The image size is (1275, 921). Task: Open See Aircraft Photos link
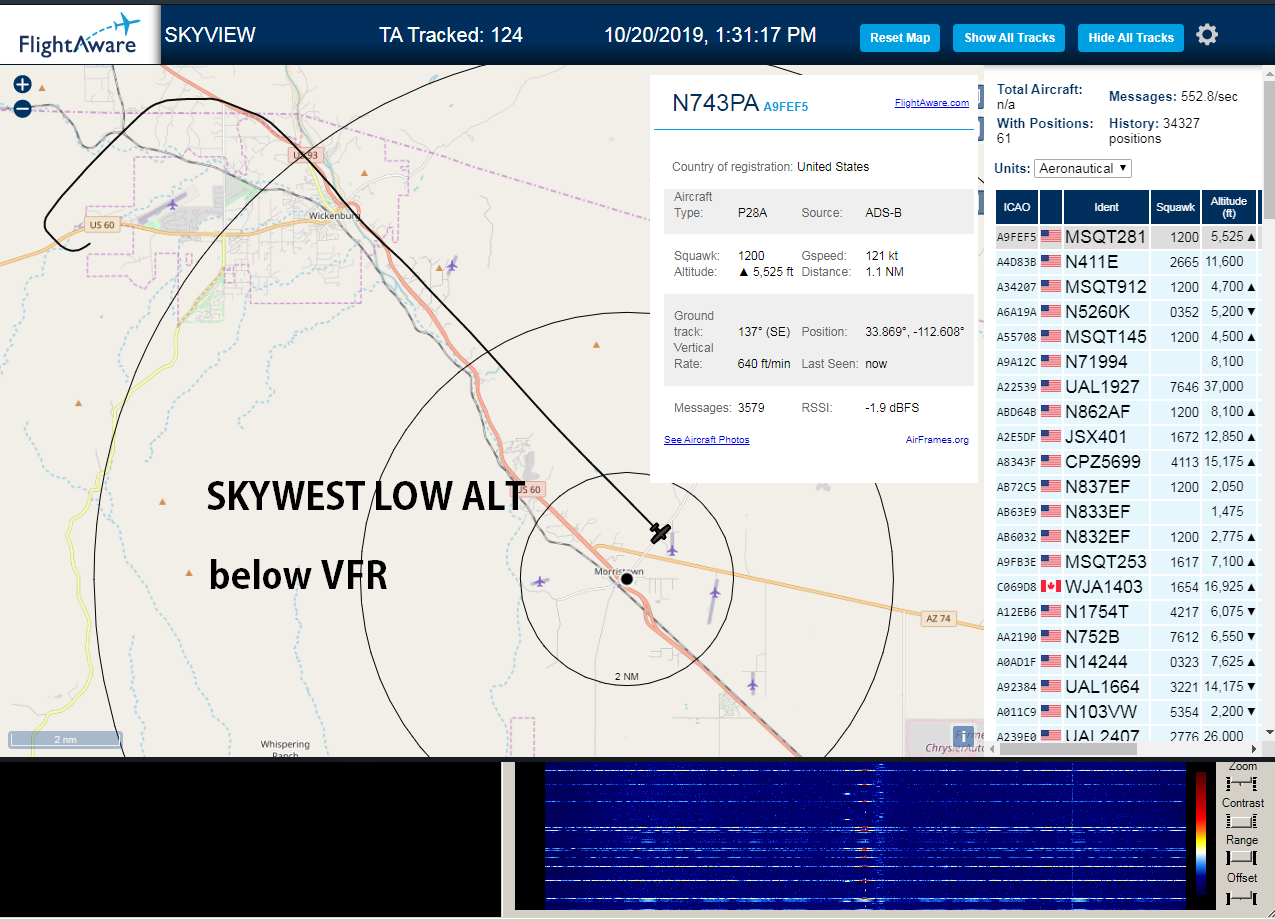[x=706, y=440]
